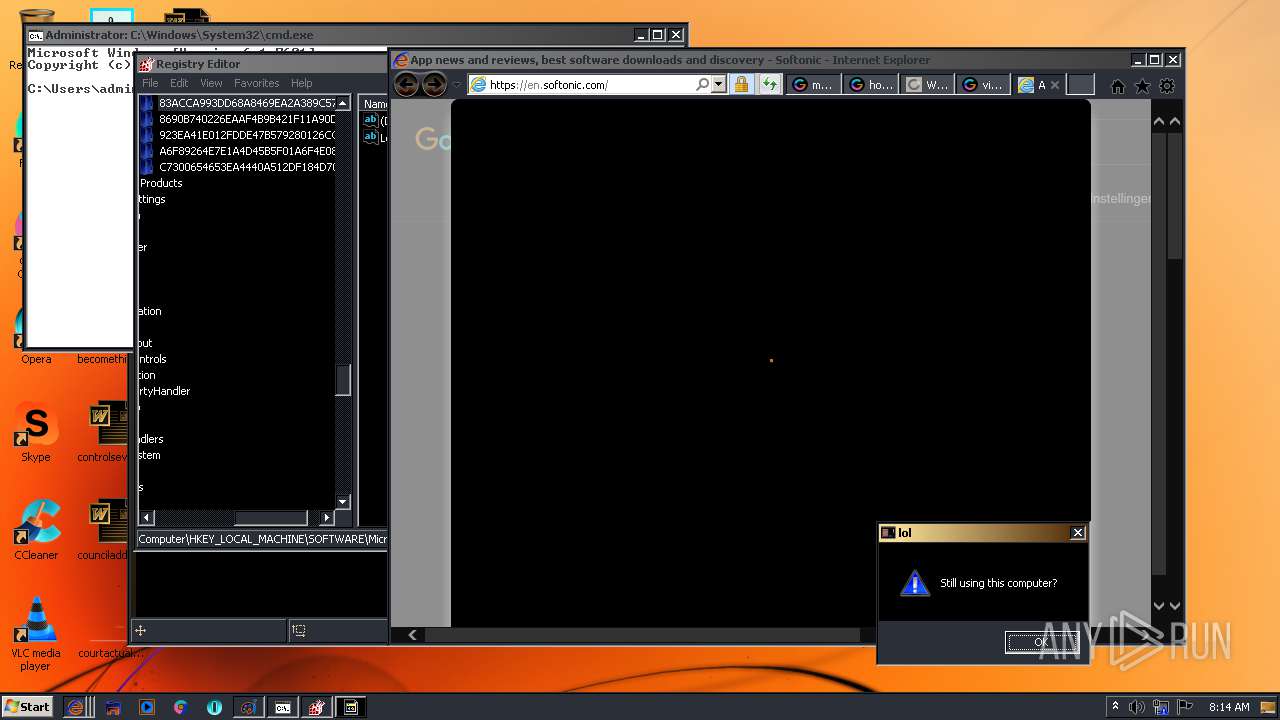Go back in Internet Explorer

pyautogui.click(x=406, y=85)
